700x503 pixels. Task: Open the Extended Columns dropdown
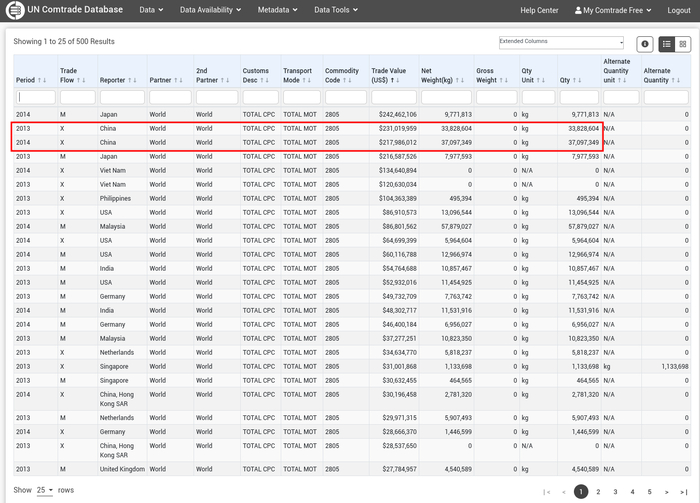pos(561,43)
